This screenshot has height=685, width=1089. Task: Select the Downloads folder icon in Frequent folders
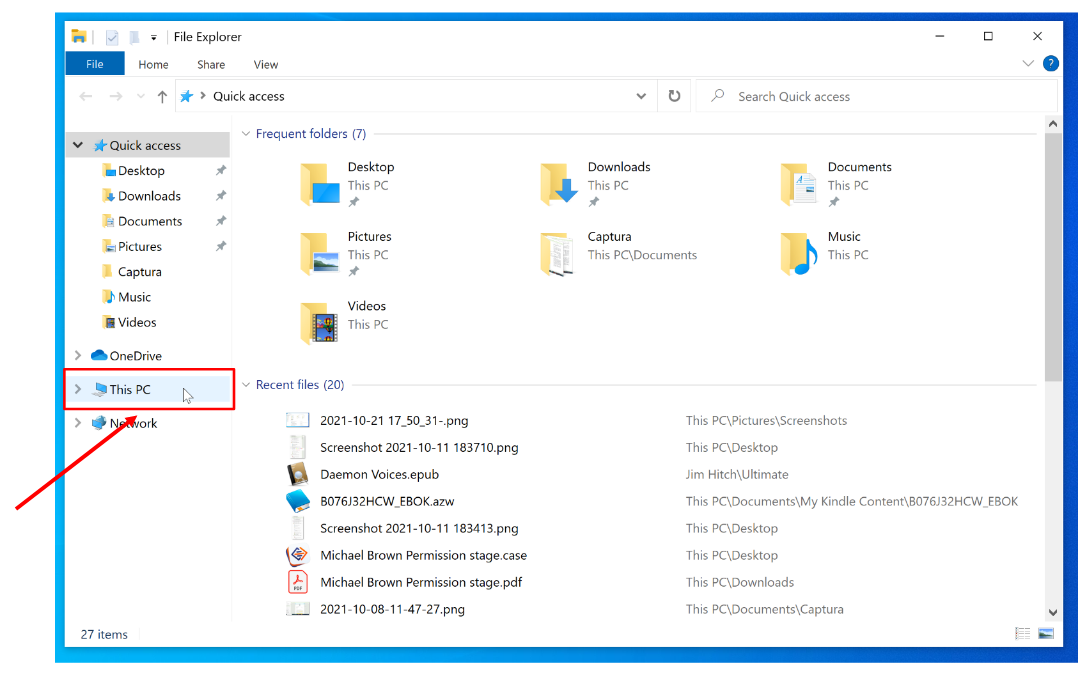pyautogui.click(x=560, y=184)
